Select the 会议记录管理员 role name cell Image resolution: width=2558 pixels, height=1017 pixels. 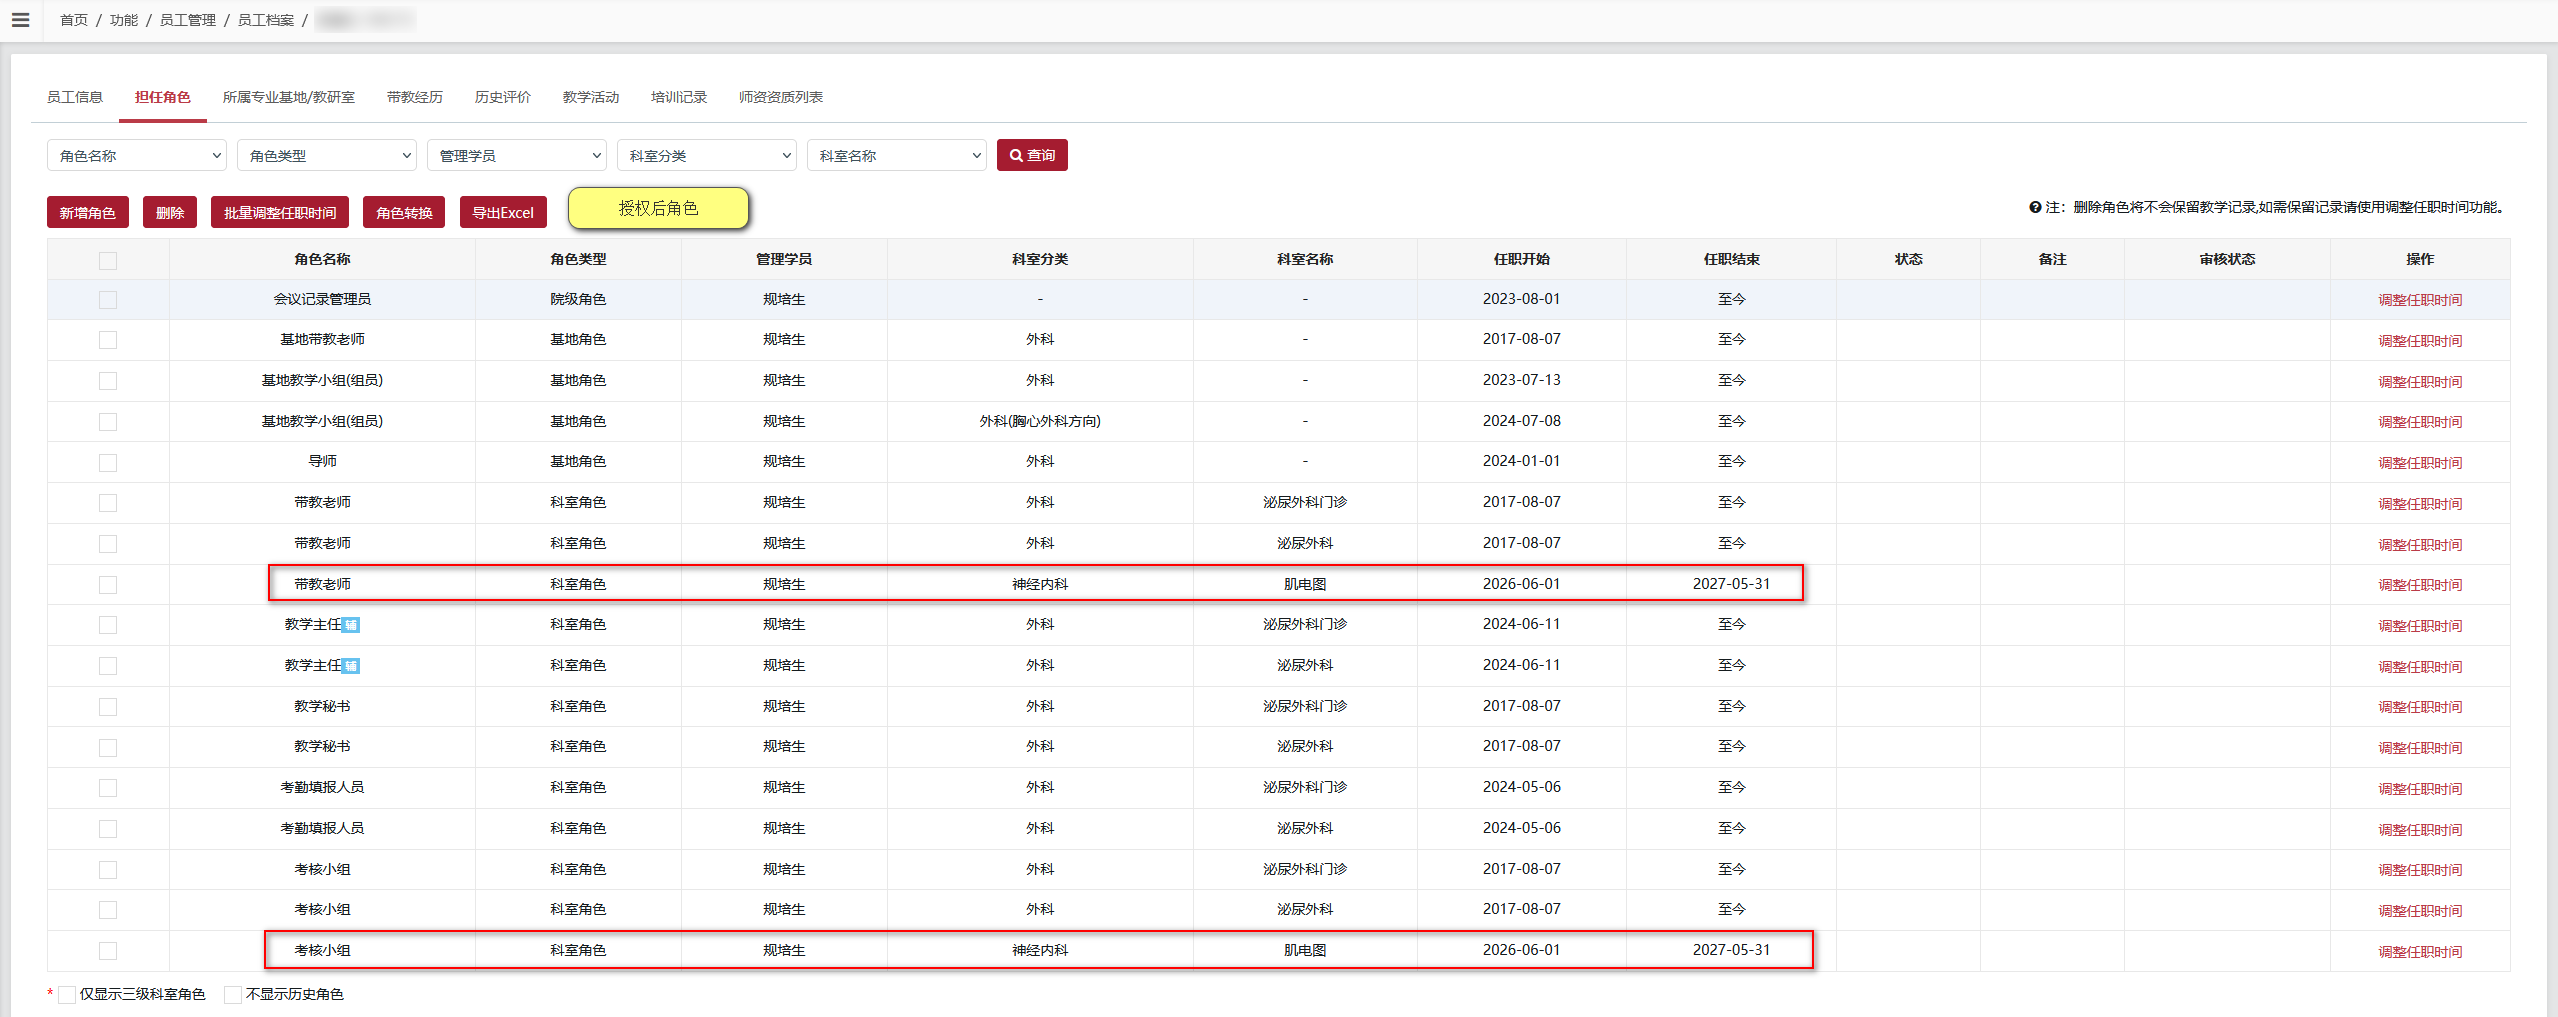click(322, 299)
